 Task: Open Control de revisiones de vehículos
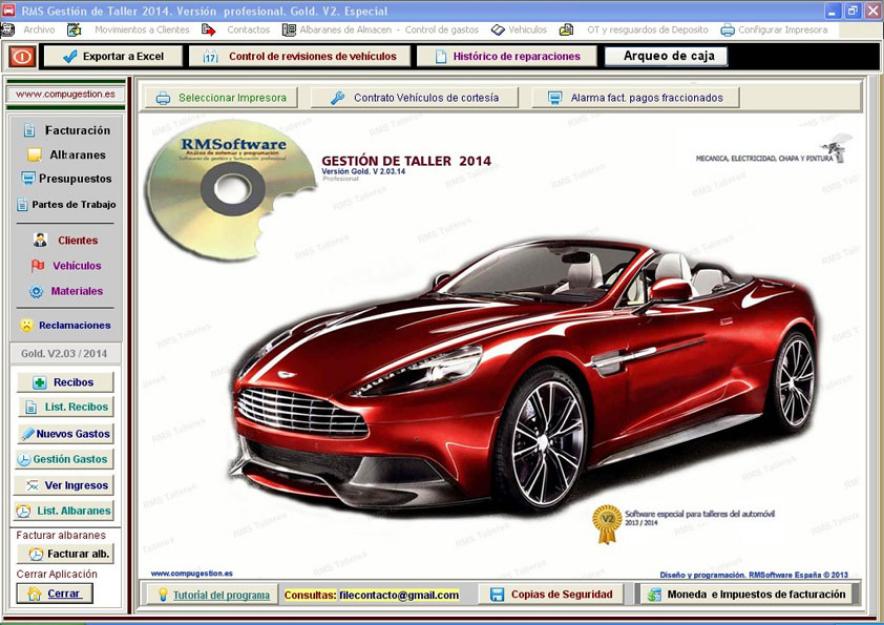click(x=299, y=56)
